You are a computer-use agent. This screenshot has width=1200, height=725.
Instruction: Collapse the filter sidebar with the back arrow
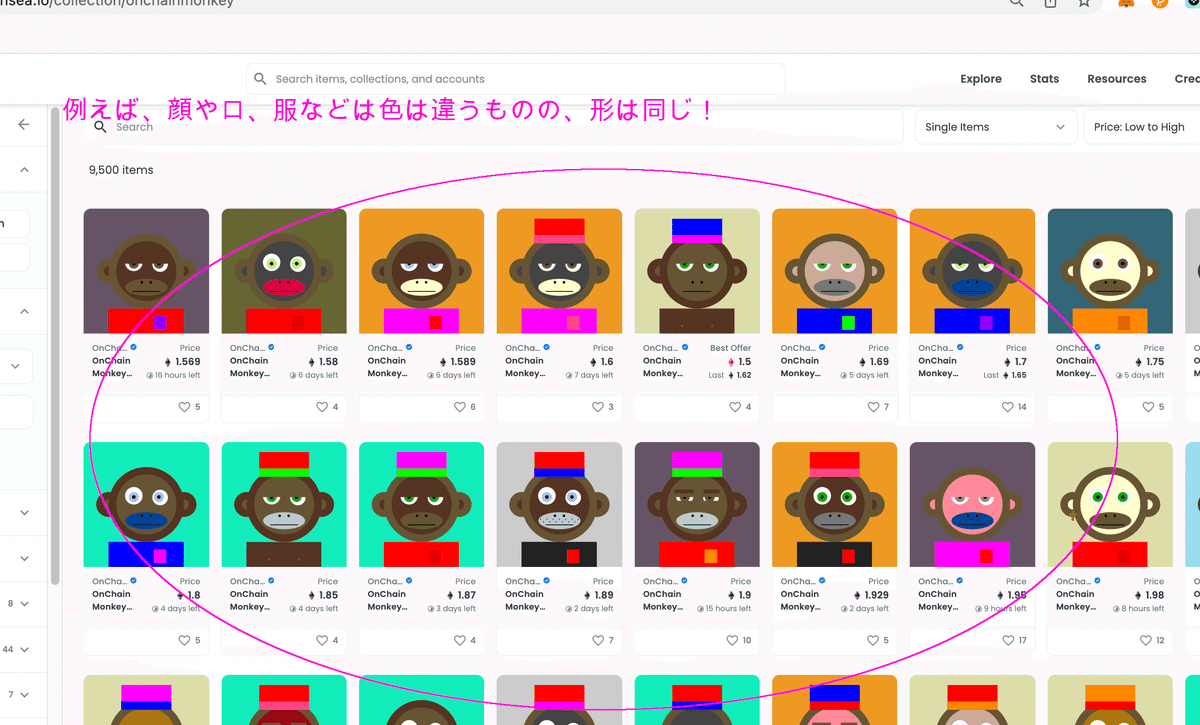24,125
